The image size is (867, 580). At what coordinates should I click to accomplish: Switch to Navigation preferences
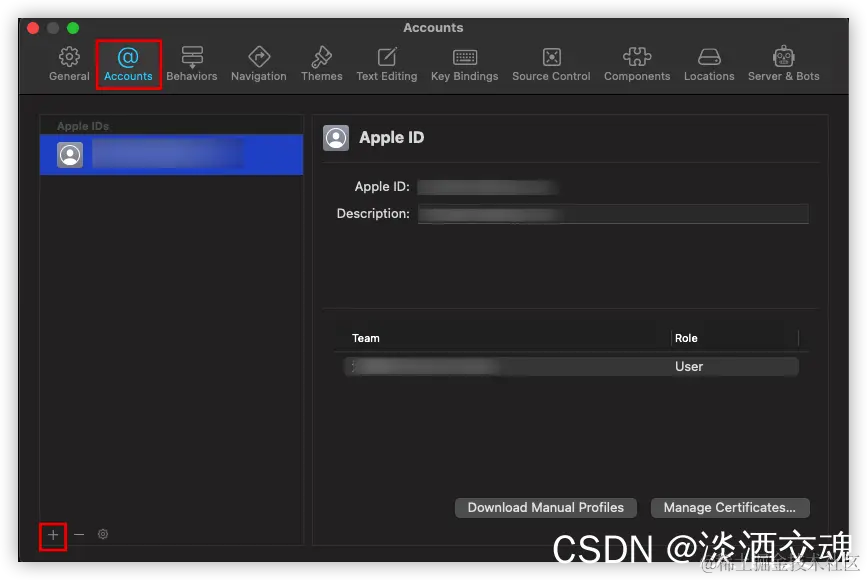coord(259,64)
